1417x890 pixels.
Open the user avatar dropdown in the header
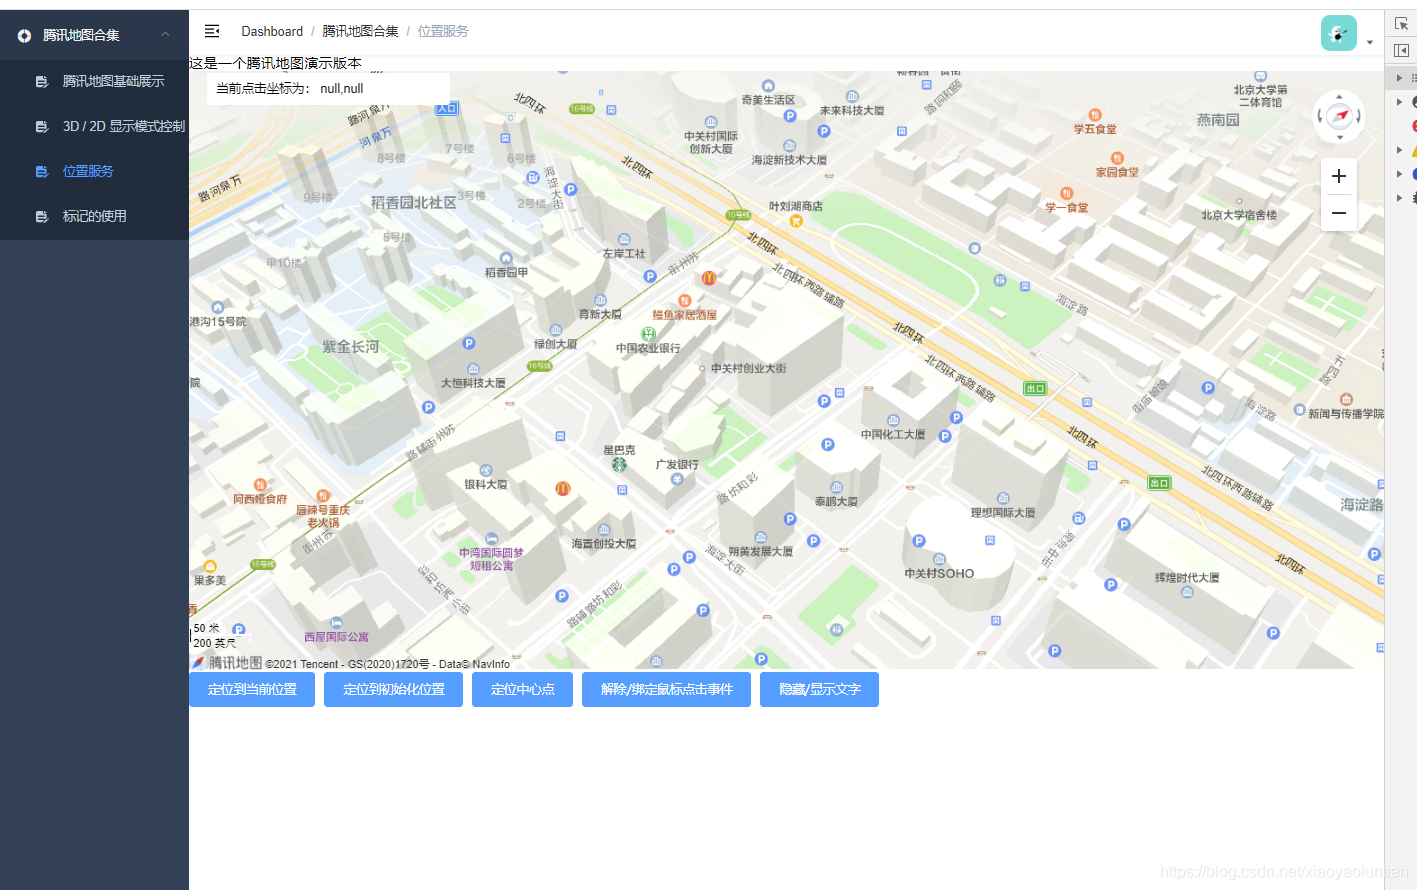pyautogui.click(x=1346, y=33)
